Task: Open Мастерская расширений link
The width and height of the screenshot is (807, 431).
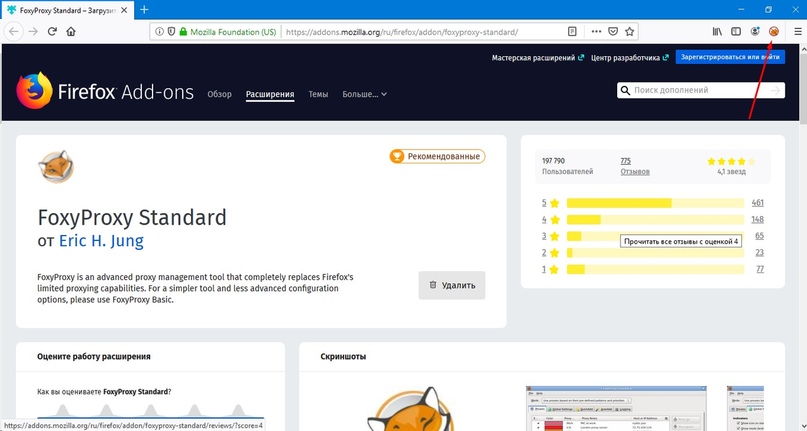Action: tap(537, 58)
